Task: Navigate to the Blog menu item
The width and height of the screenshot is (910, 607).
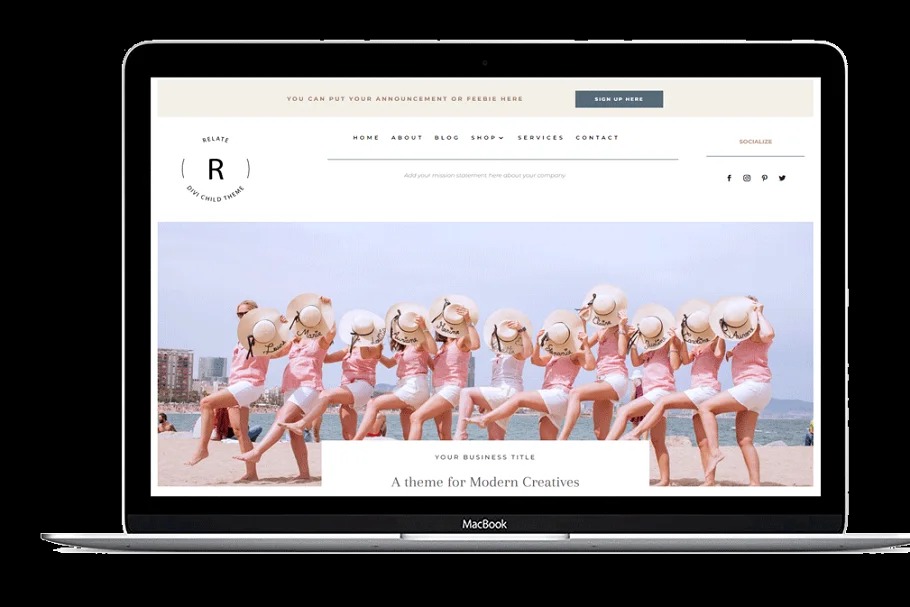Action: click(447, 138)
